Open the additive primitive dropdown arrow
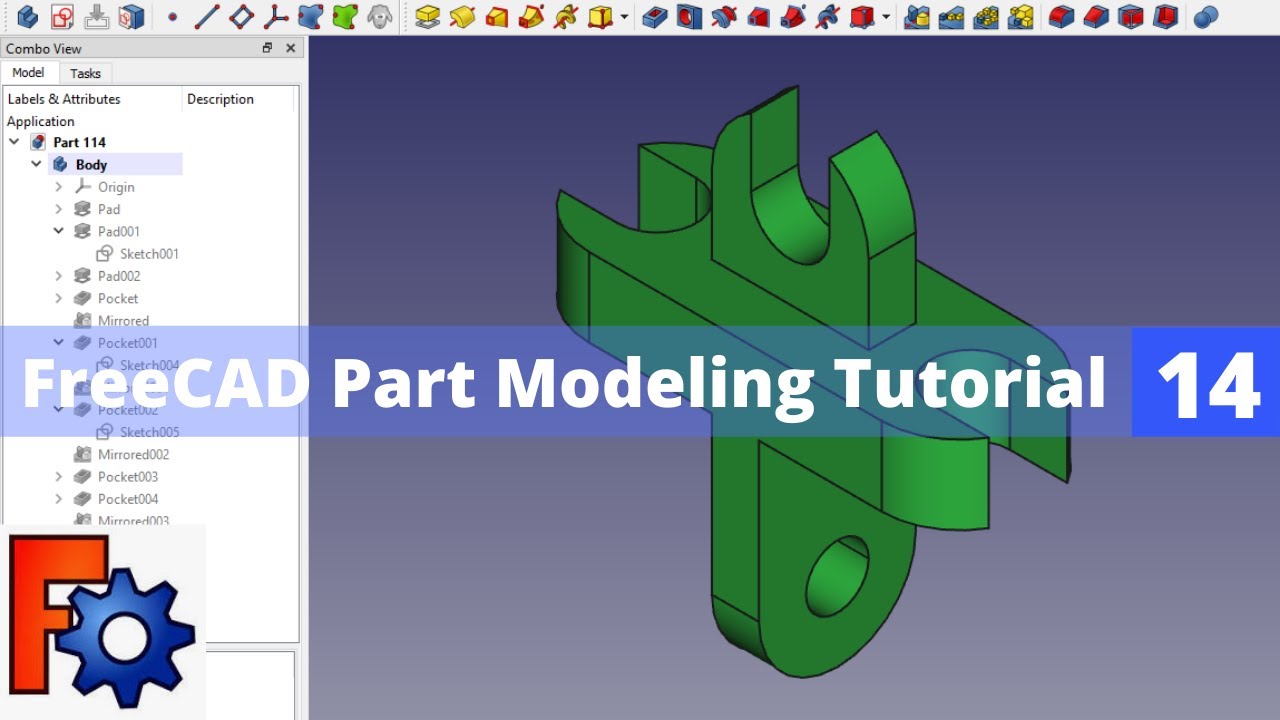The height and width of the screenshot is (720, 1280). click(x=624, y=17)
